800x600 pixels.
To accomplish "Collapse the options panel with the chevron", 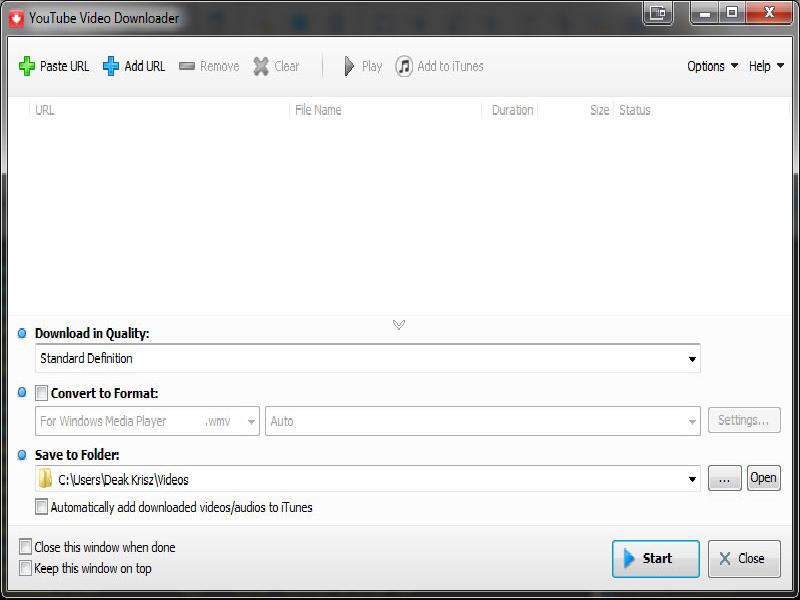I will point(399,324).
